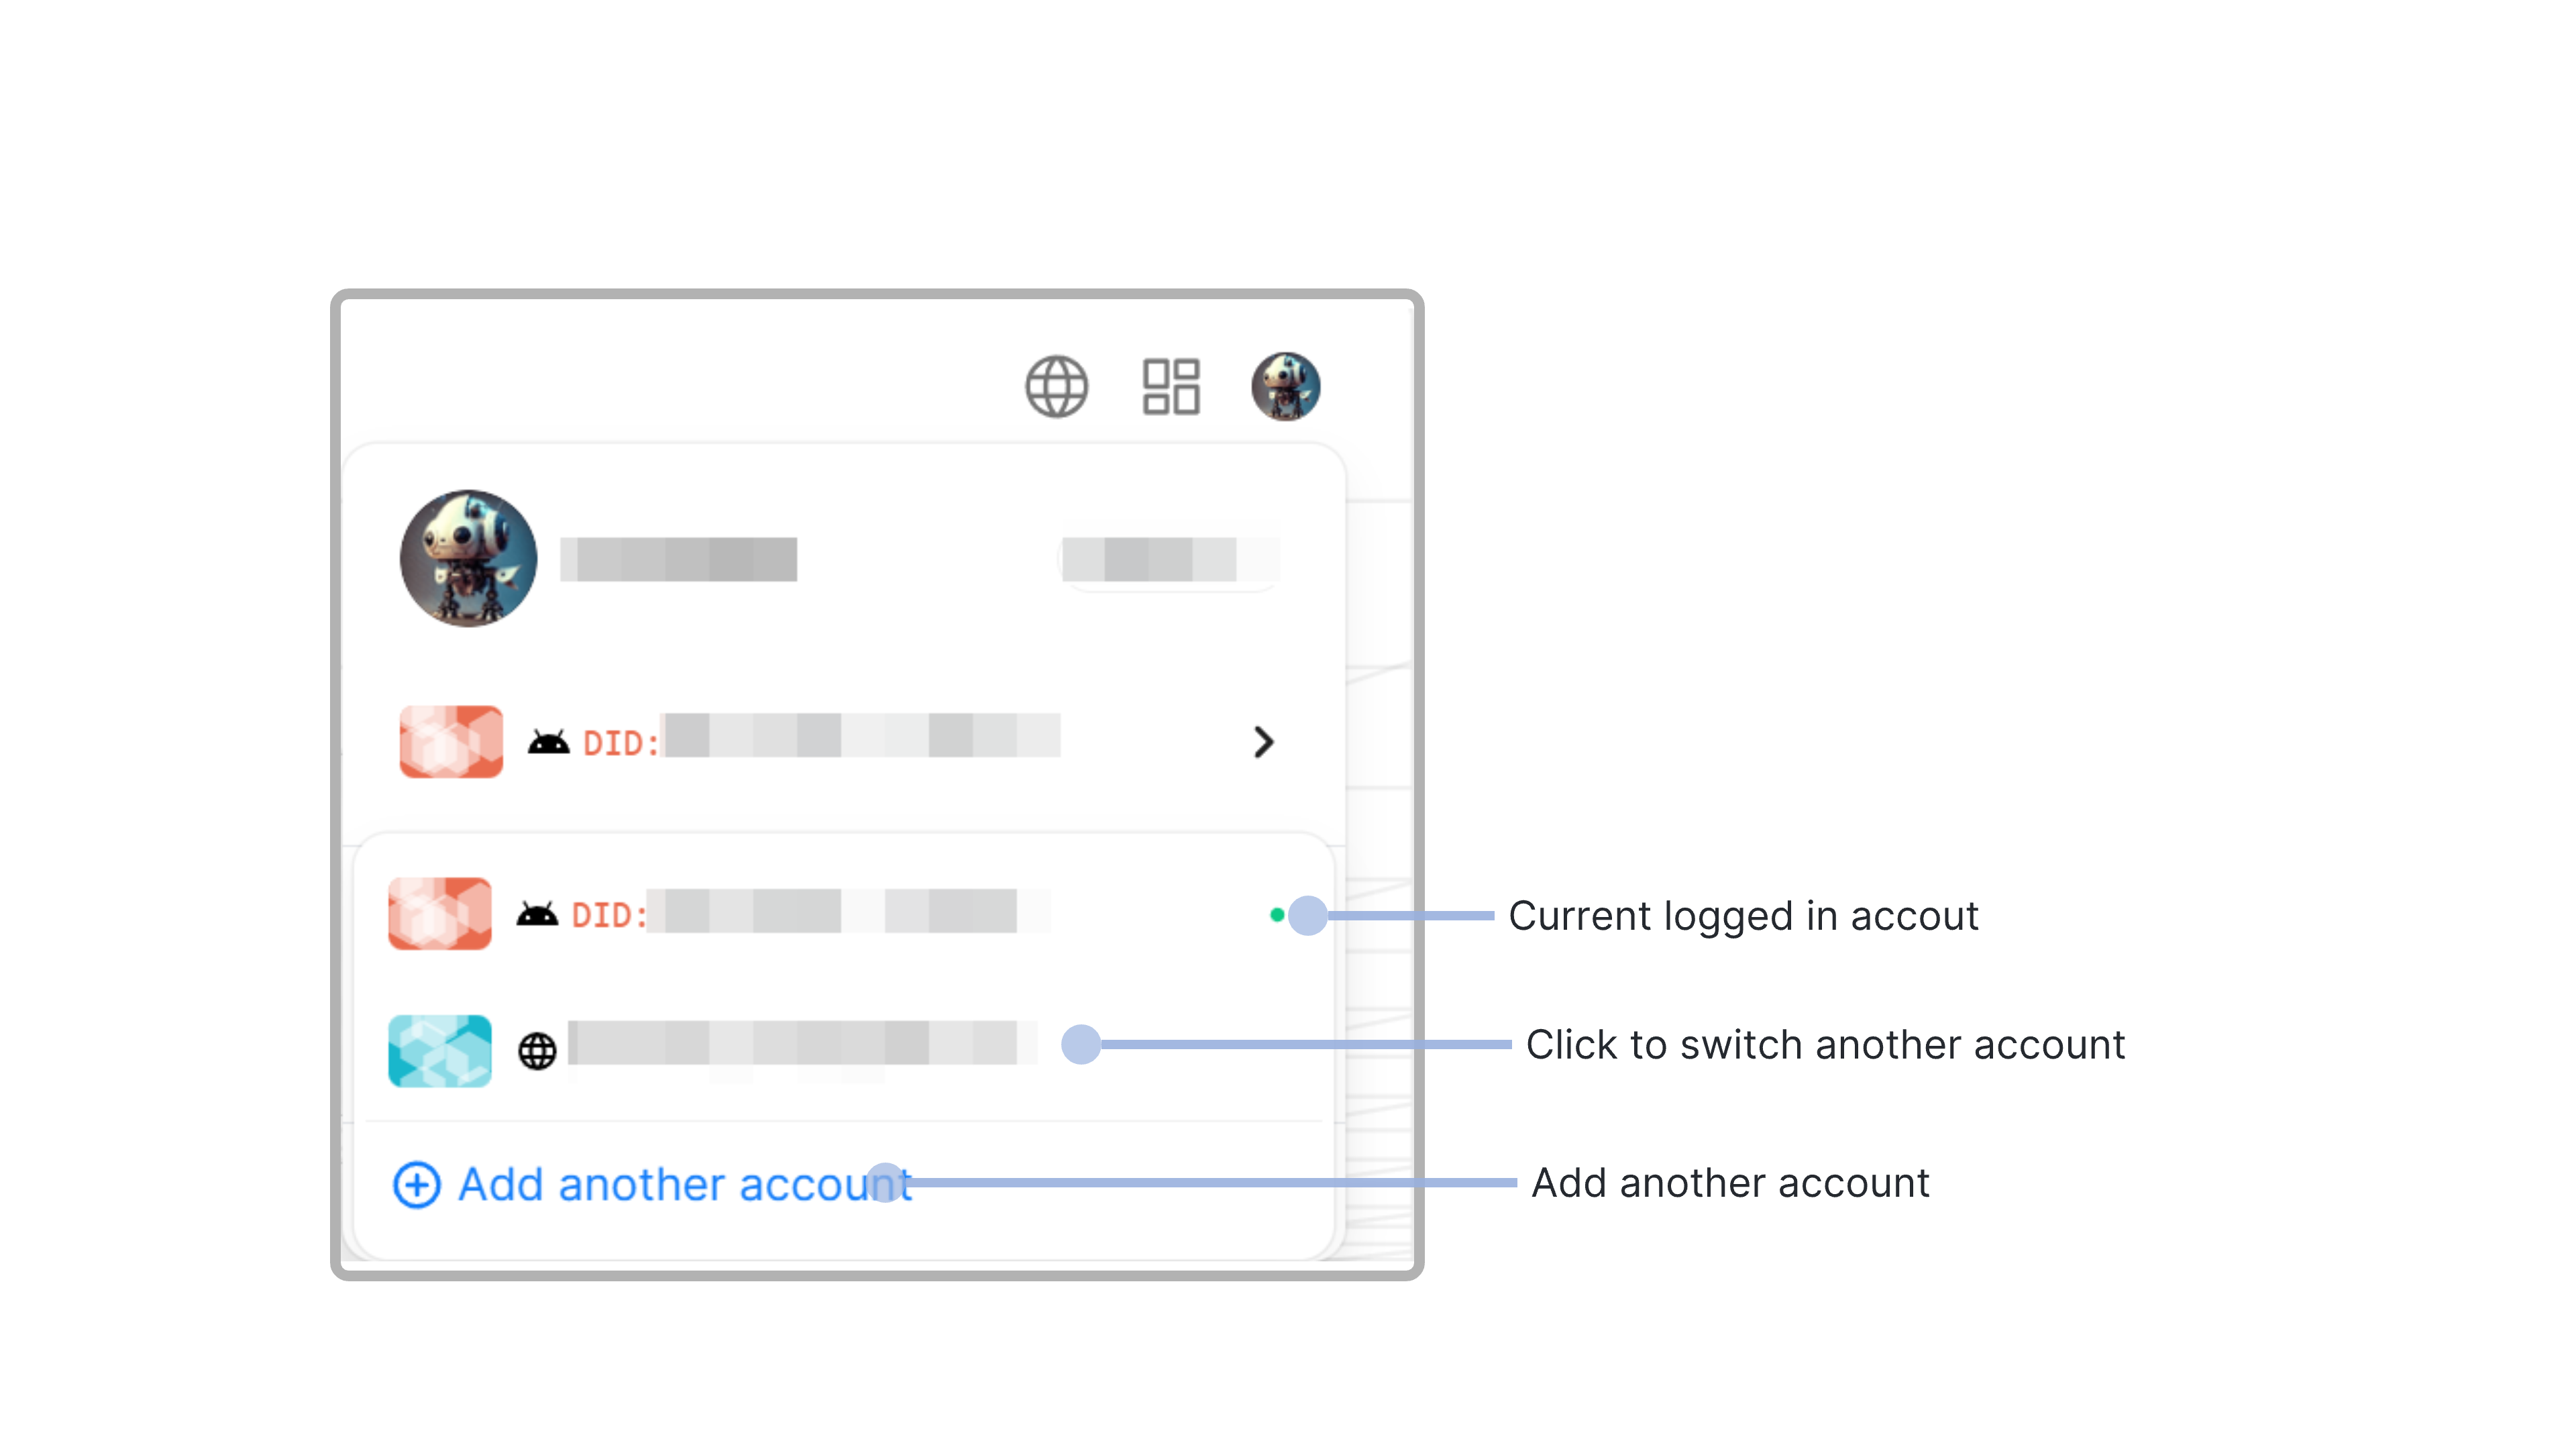The width and height of the screenshot is (2576, 1449).
Task: Click the blue "Add another account" link
Action: click(x=684, y=1185)
